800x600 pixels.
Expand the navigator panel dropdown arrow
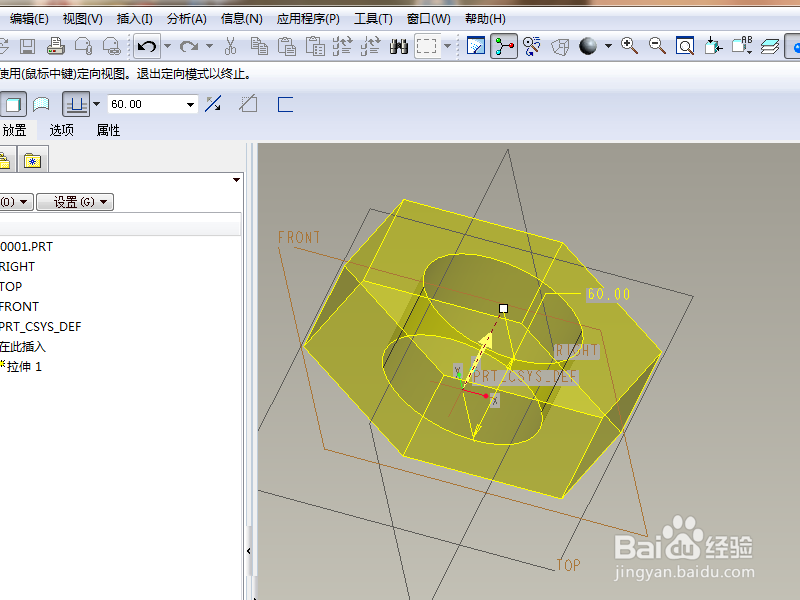(x=236, y=180)
